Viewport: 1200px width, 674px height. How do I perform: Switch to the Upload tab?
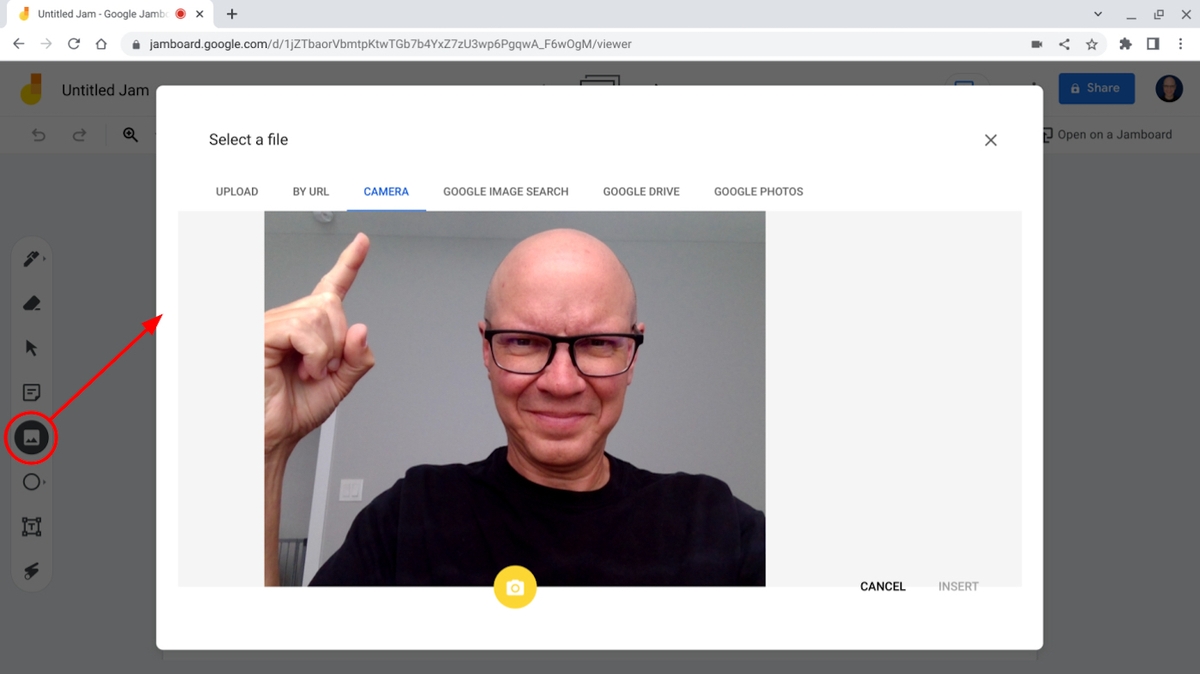point(236,191)
